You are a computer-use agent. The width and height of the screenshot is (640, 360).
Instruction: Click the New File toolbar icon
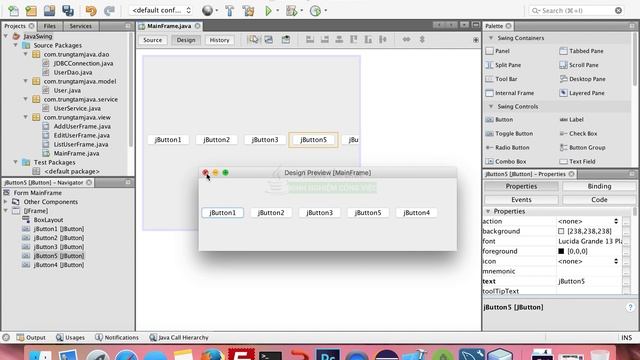point(13,11)
